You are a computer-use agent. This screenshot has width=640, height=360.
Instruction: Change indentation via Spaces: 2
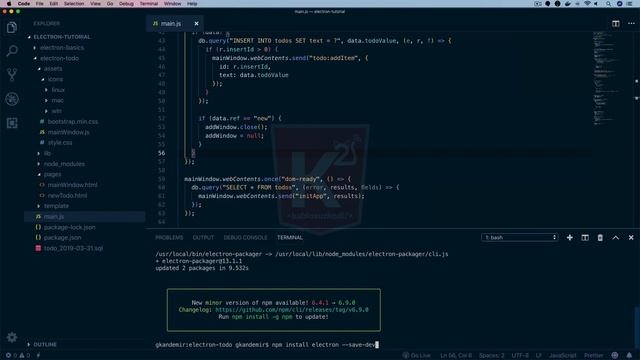coord(491,355)
